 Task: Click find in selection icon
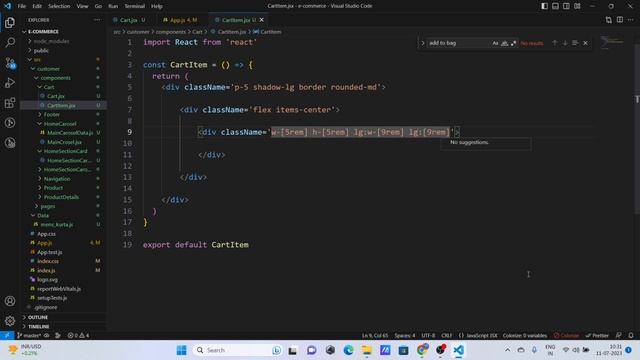(575, 43)
